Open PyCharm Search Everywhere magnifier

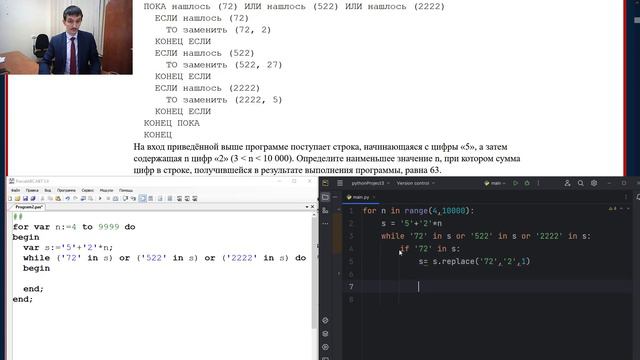580,183
